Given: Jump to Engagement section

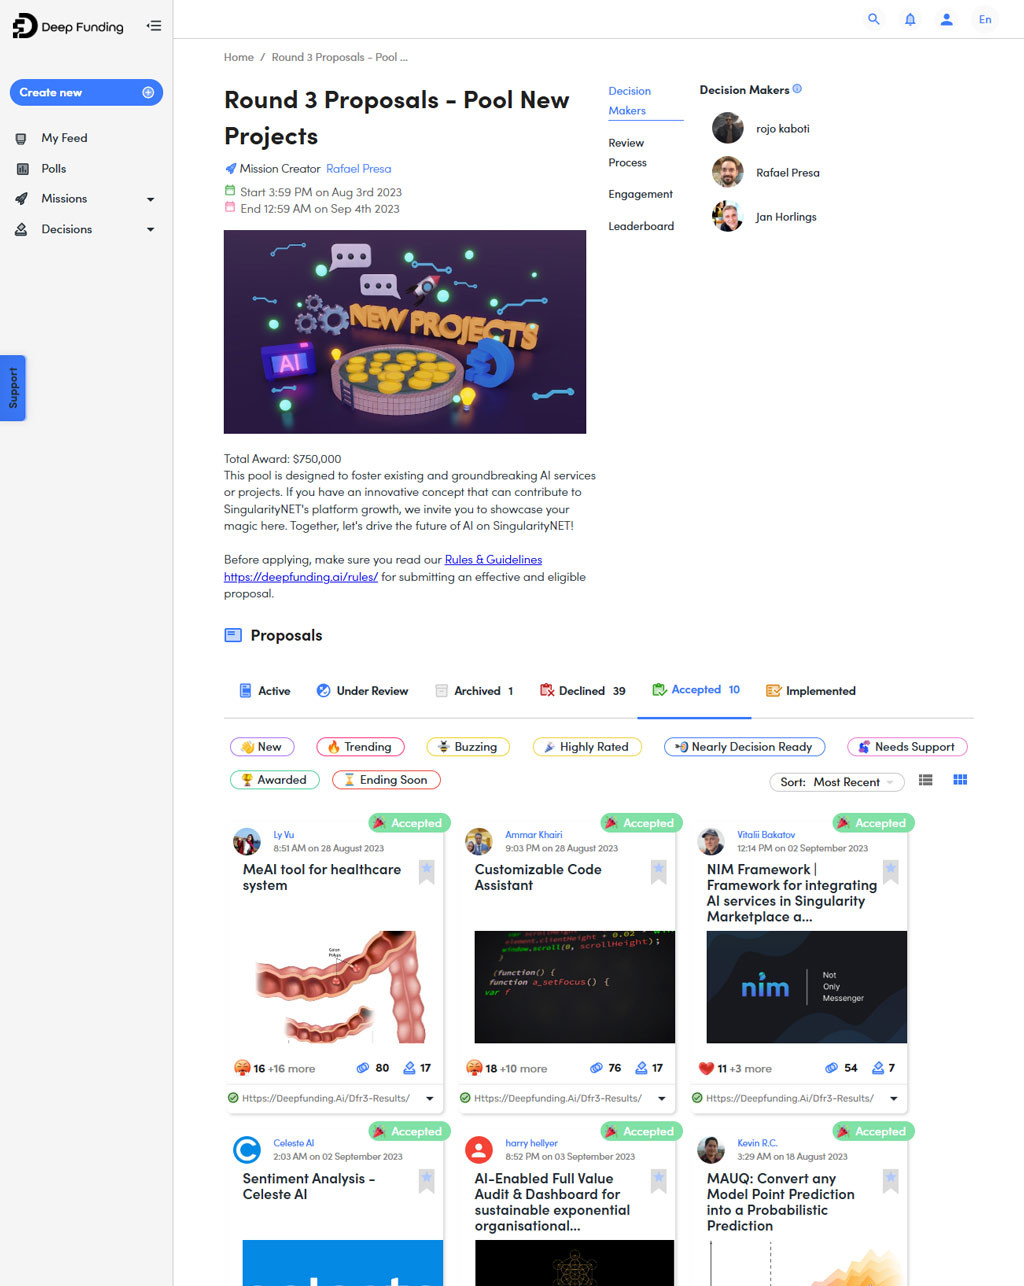Looking at the screenshot, I should point(640,194).
